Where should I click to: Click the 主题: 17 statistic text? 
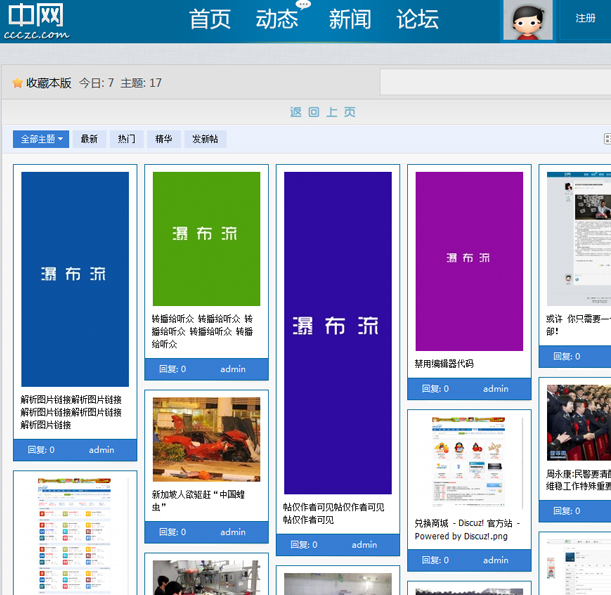tap(141, 83)
